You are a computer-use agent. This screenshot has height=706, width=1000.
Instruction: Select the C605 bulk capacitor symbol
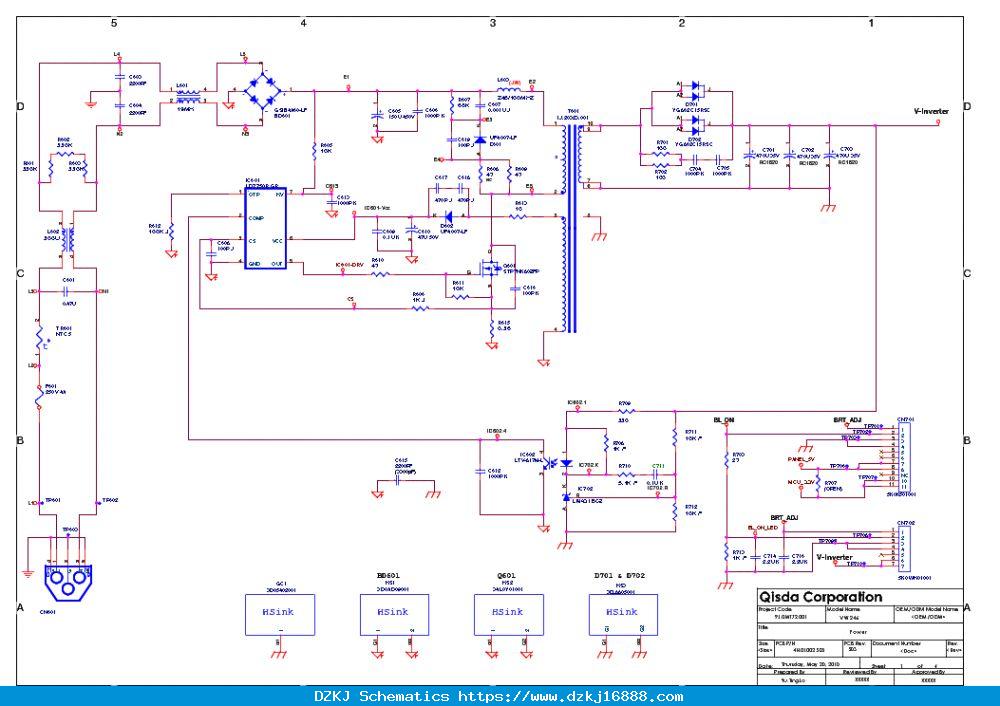point(376,116)
